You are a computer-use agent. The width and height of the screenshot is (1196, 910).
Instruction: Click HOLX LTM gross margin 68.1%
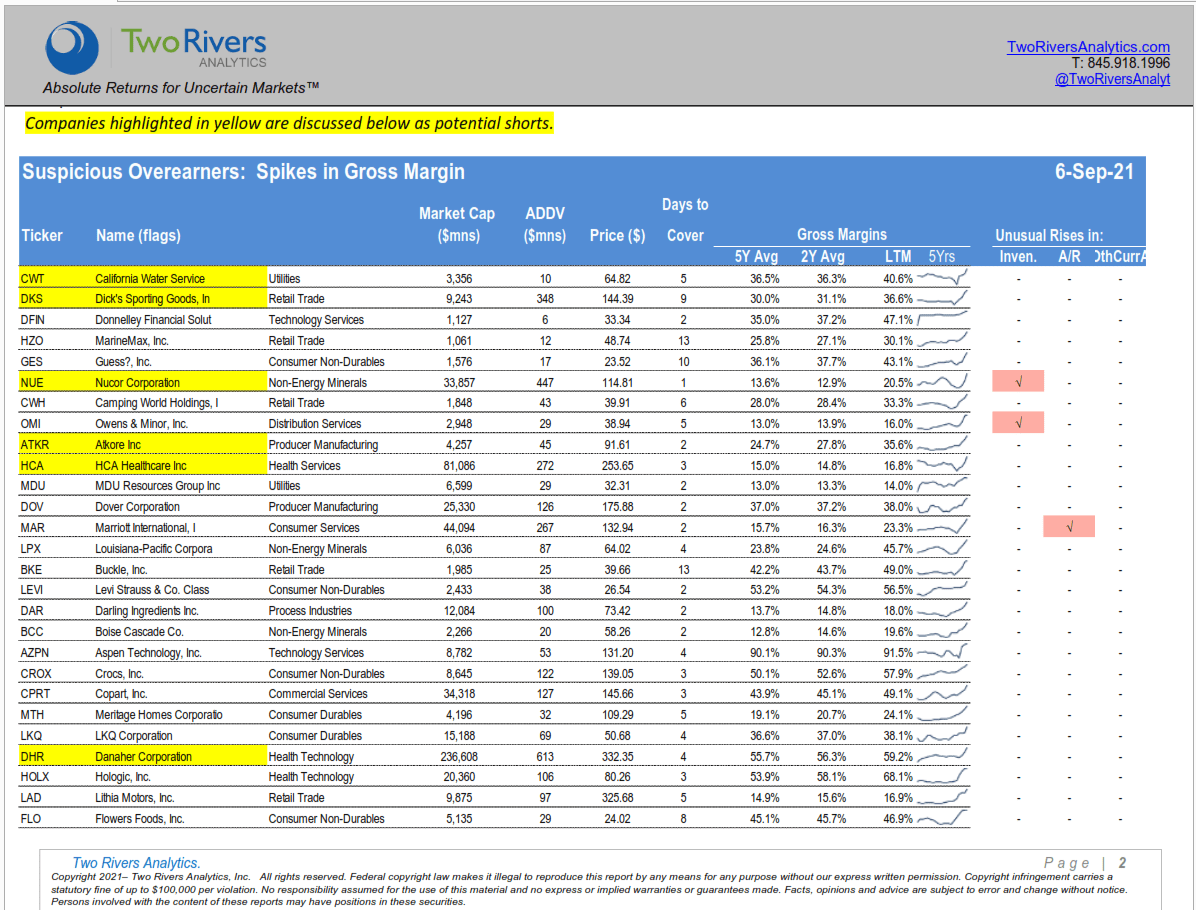click(x=898, y=777)
